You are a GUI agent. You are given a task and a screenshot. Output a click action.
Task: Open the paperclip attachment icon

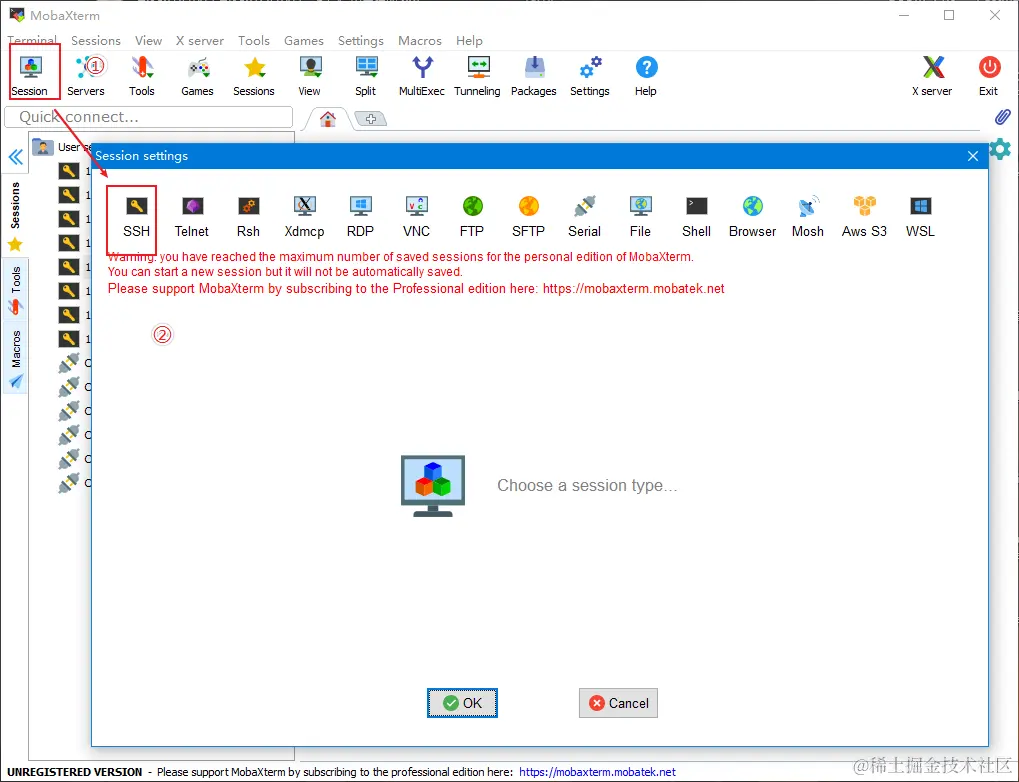point(1003,117)
